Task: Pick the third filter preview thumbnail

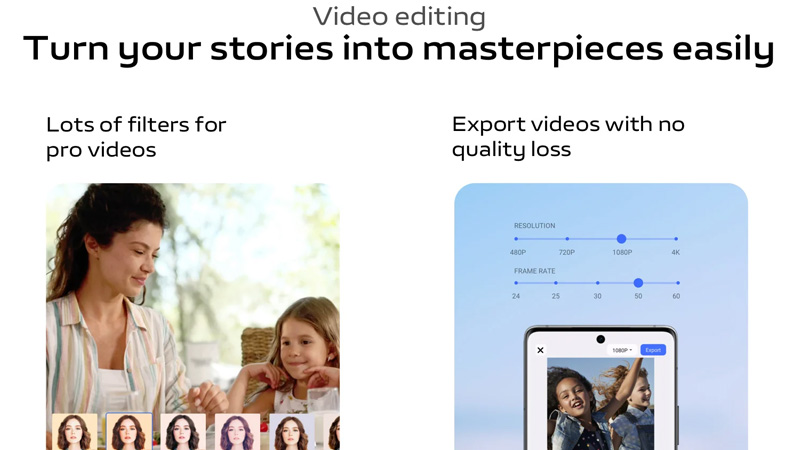Action: click(183, 432)
